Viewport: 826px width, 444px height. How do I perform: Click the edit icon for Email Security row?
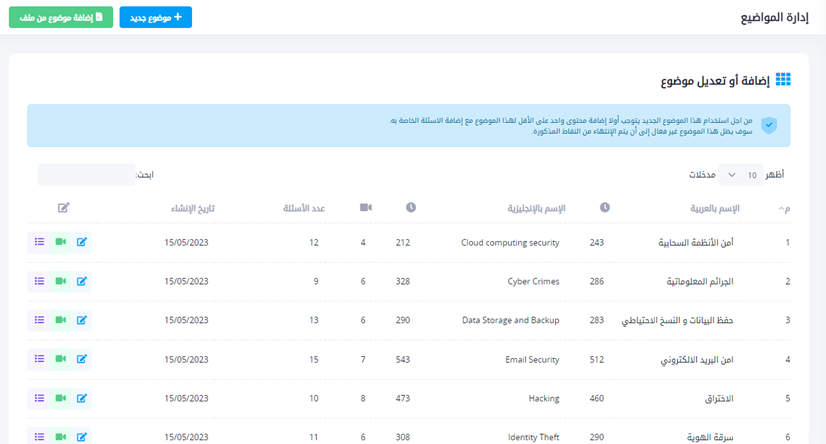82,359
